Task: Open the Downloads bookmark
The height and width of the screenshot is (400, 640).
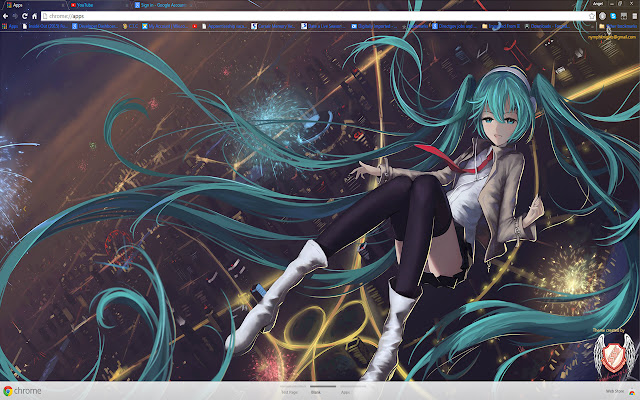Action: click(547, 26)
